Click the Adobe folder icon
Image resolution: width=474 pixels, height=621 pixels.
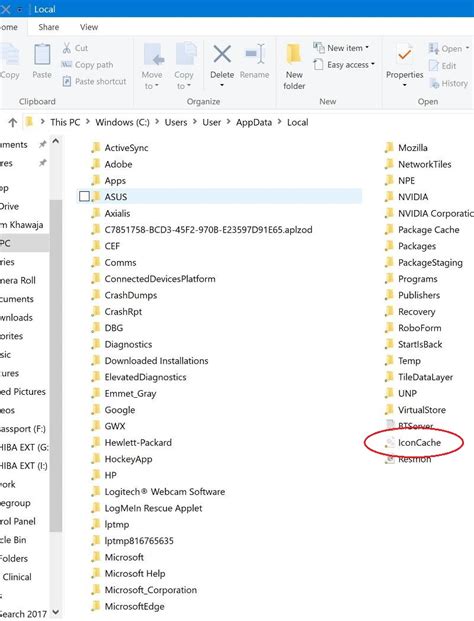tap(95, 164)
